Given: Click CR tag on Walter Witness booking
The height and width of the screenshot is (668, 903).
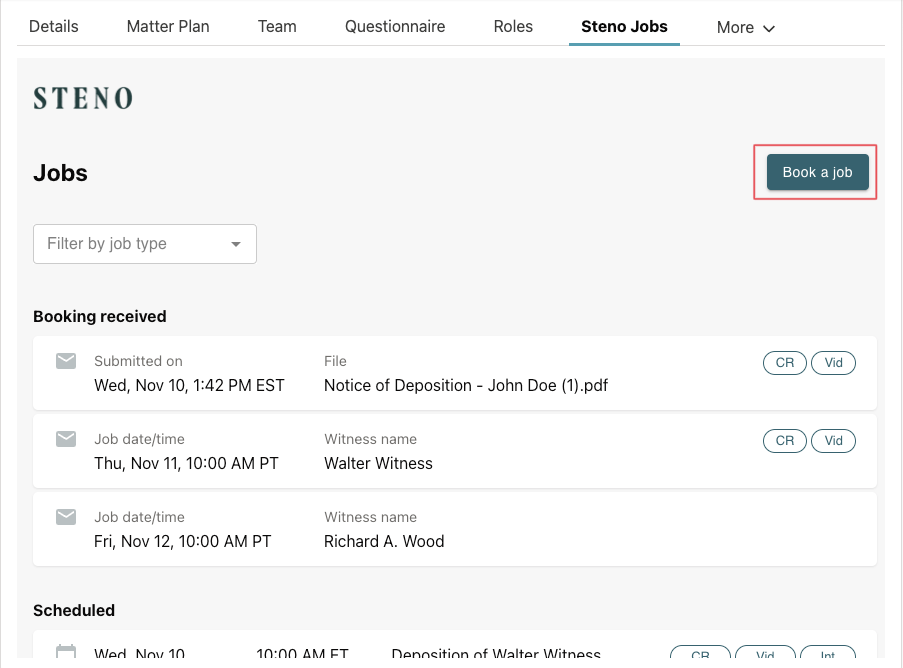Looking at the screenshot, I should click(784, 441).
